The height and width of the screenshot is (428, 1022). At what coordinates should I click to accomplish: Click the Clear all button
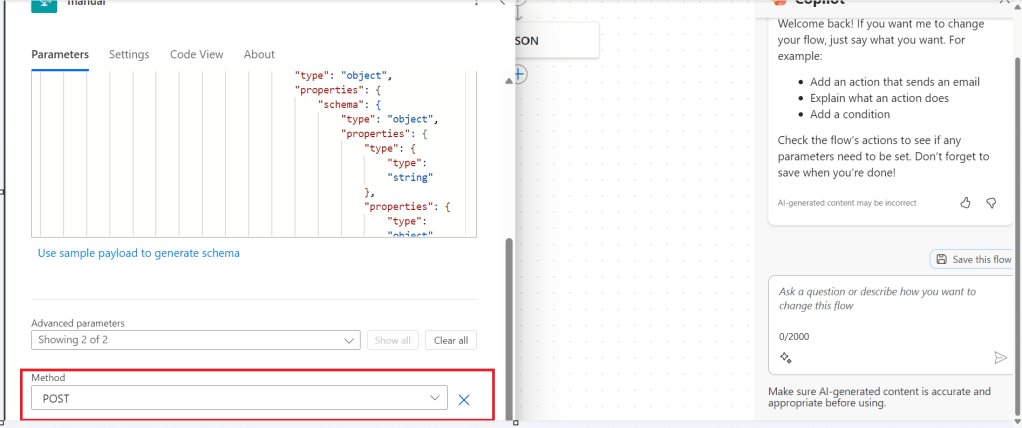pyautogui.click(x=451, y=340)
